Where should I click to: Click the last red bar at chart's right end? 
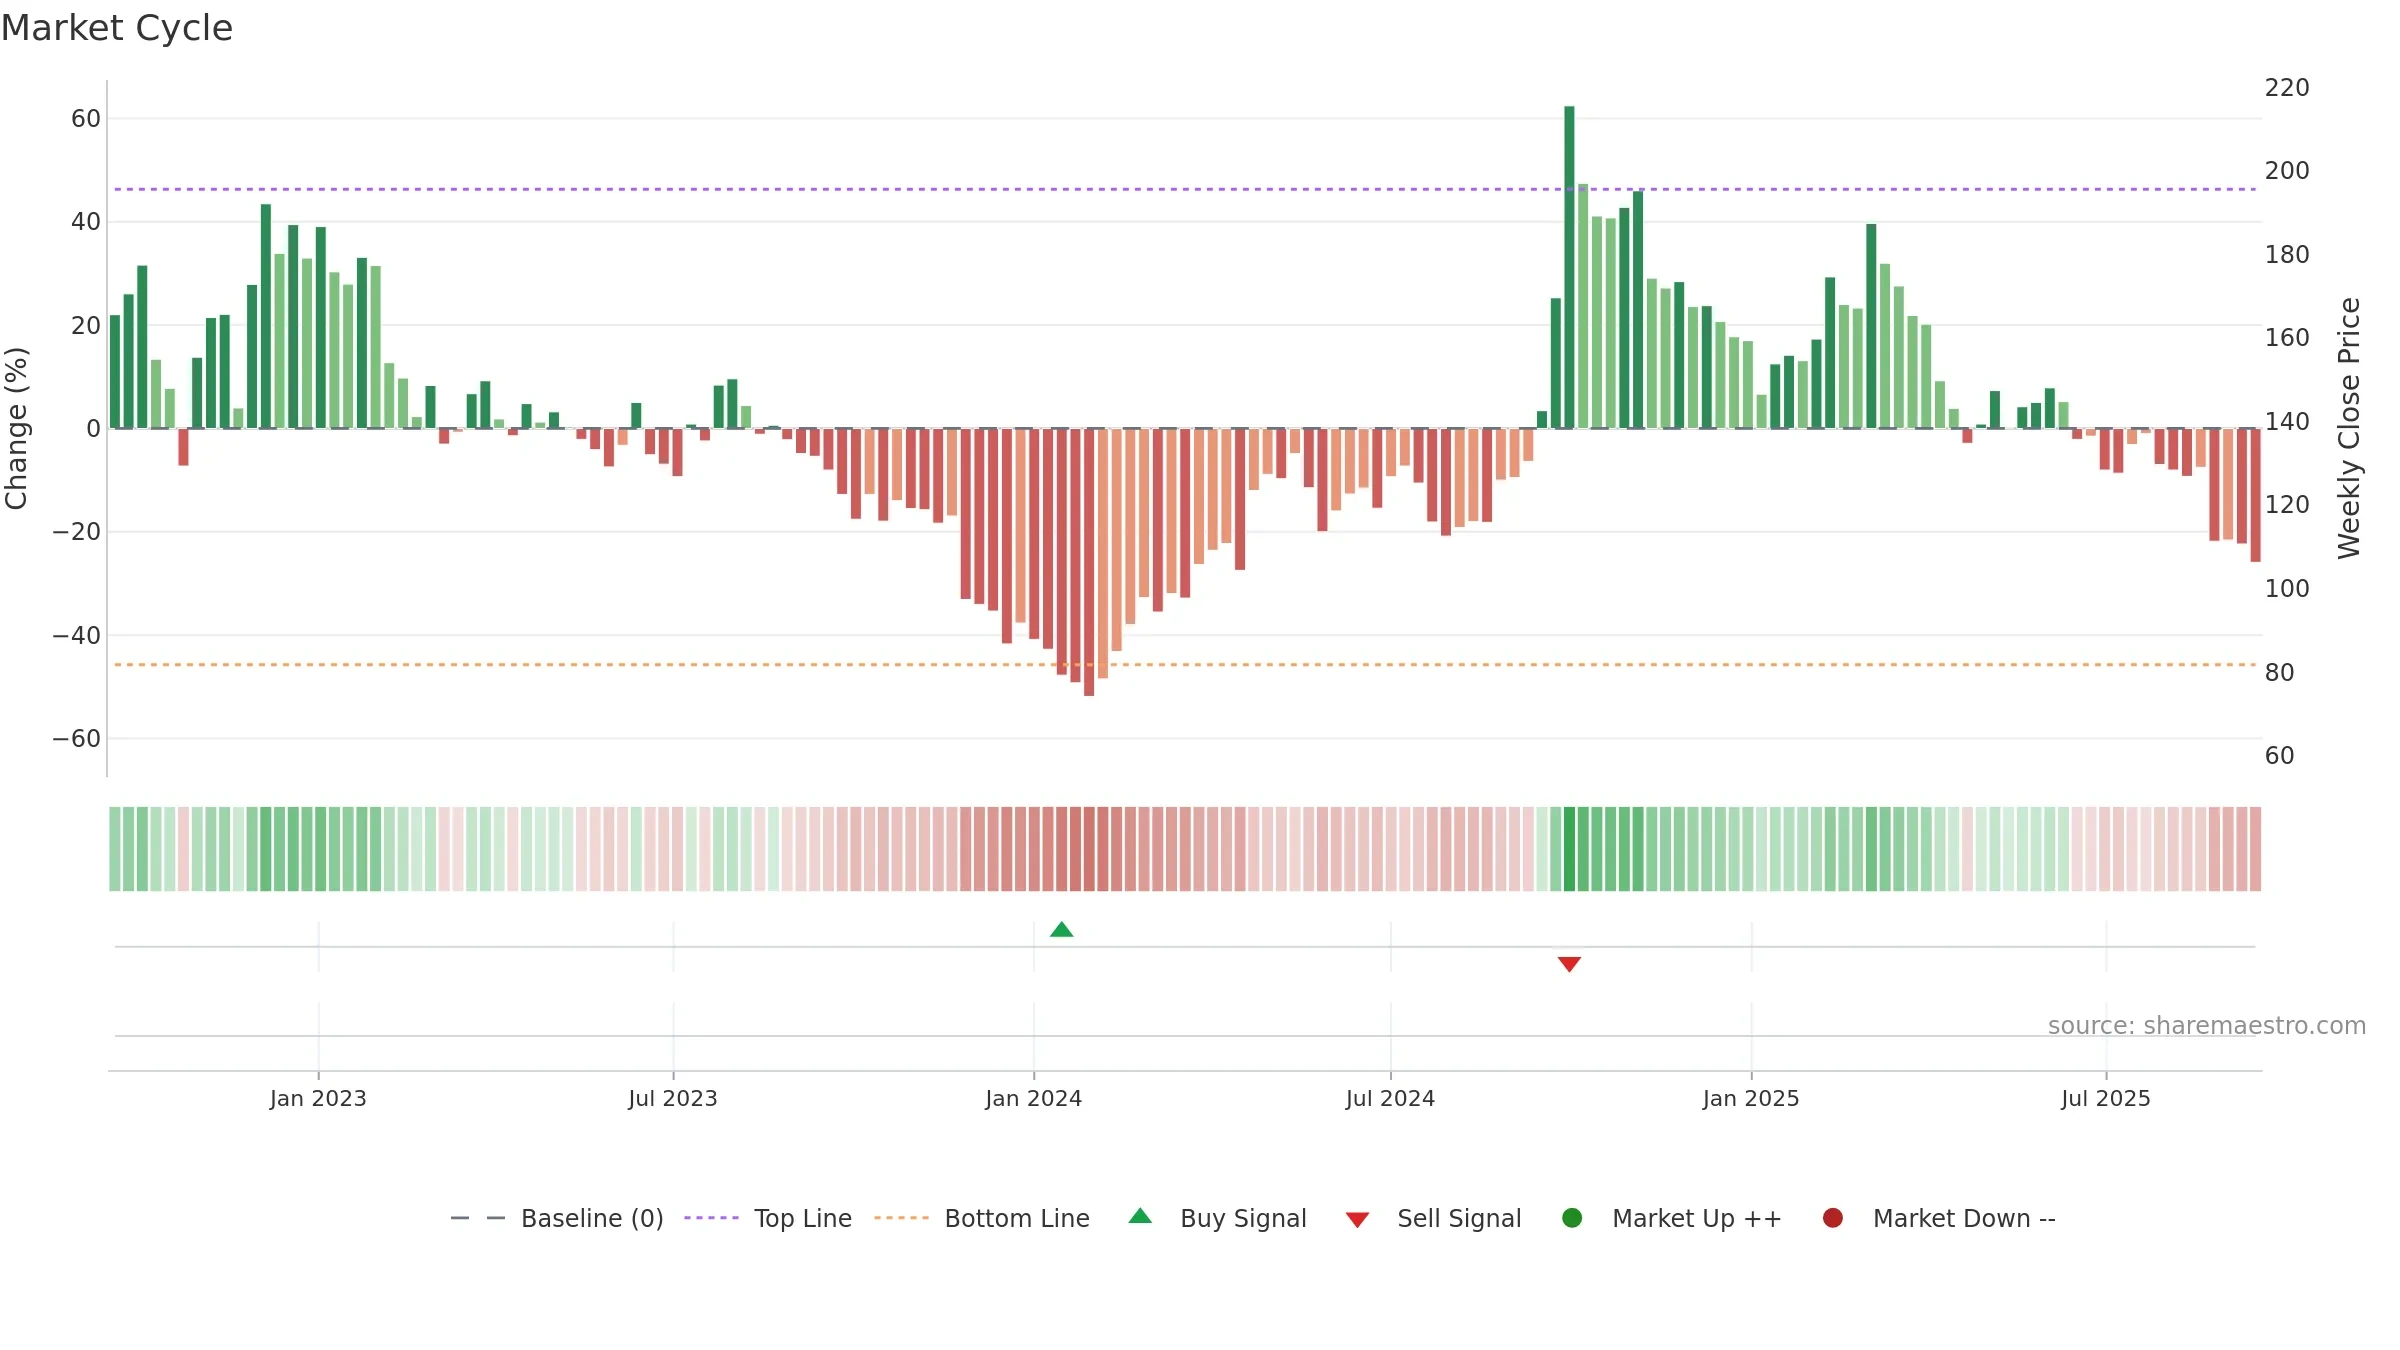click(x=2255, y=495)
